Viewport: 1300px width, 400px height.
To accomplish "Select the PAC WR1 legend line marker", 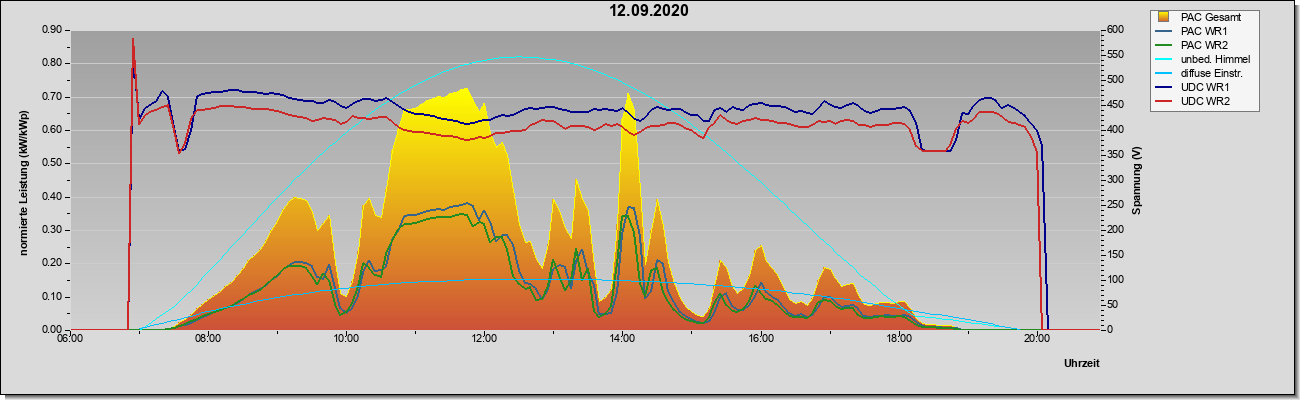I will [1164, 31].
